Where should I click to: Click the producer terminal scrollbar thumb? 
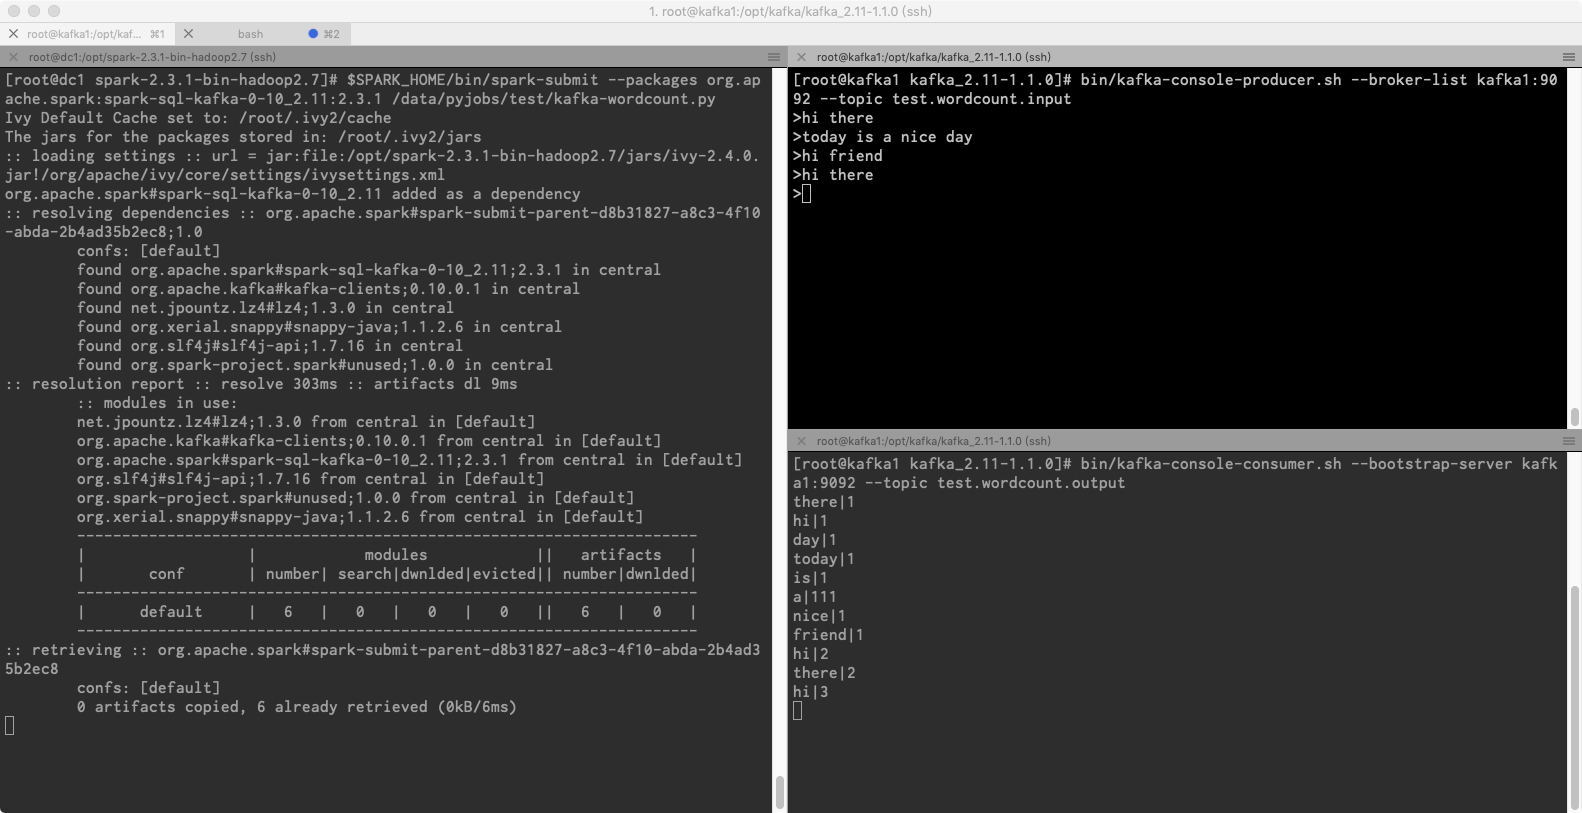[1574, 416]
